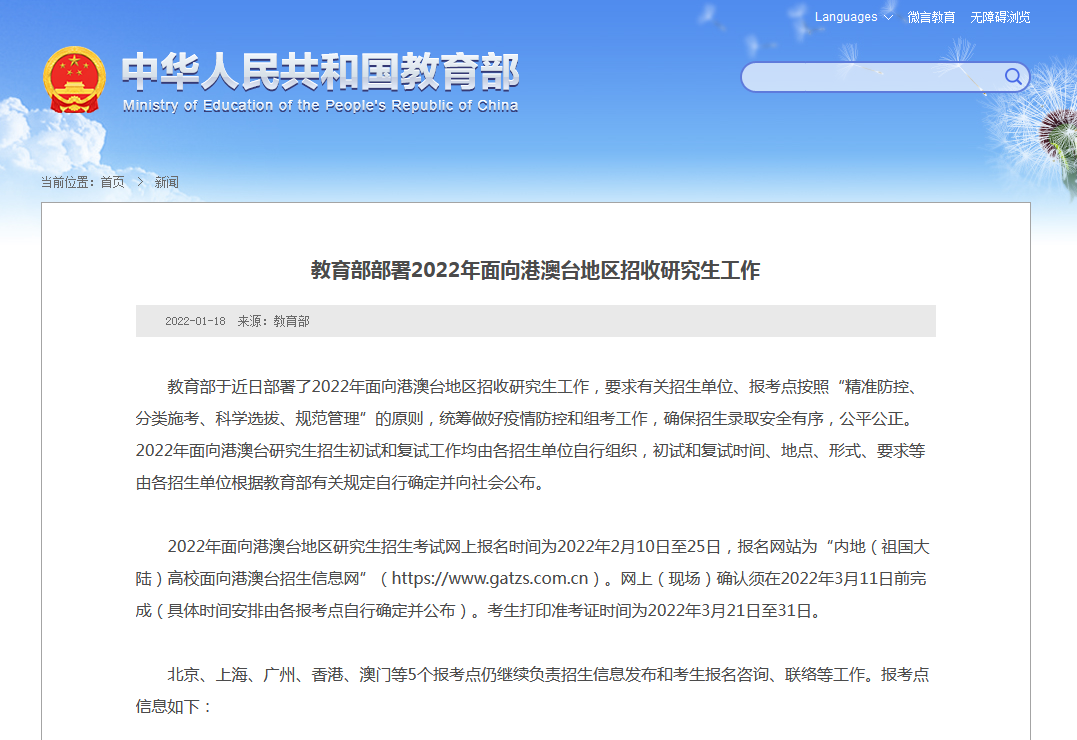
Task: Click the paragraph beginning 教育部于近日部署了
Action: [x=530, y=435]
